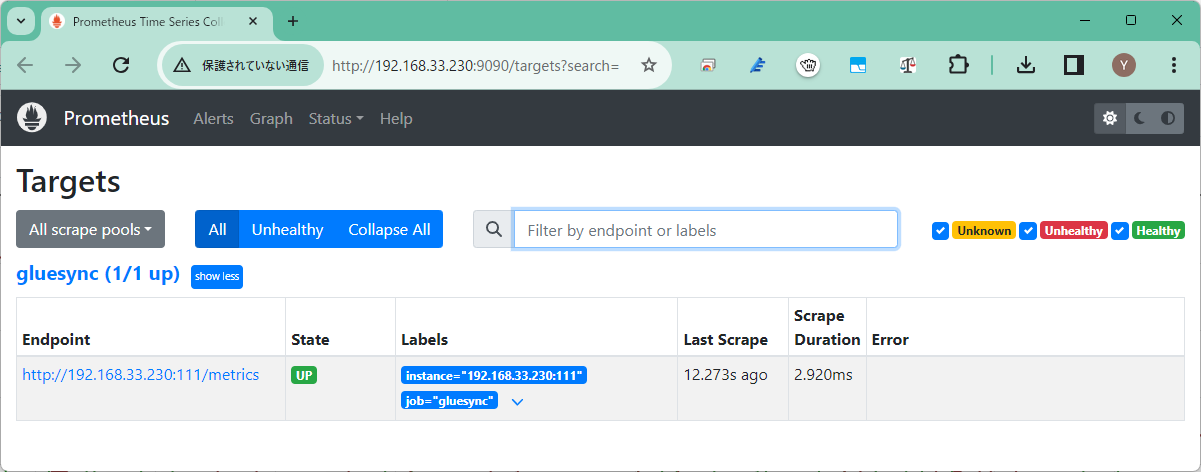Uncheck the Healthy state filter

click(x=1120, y=230)
